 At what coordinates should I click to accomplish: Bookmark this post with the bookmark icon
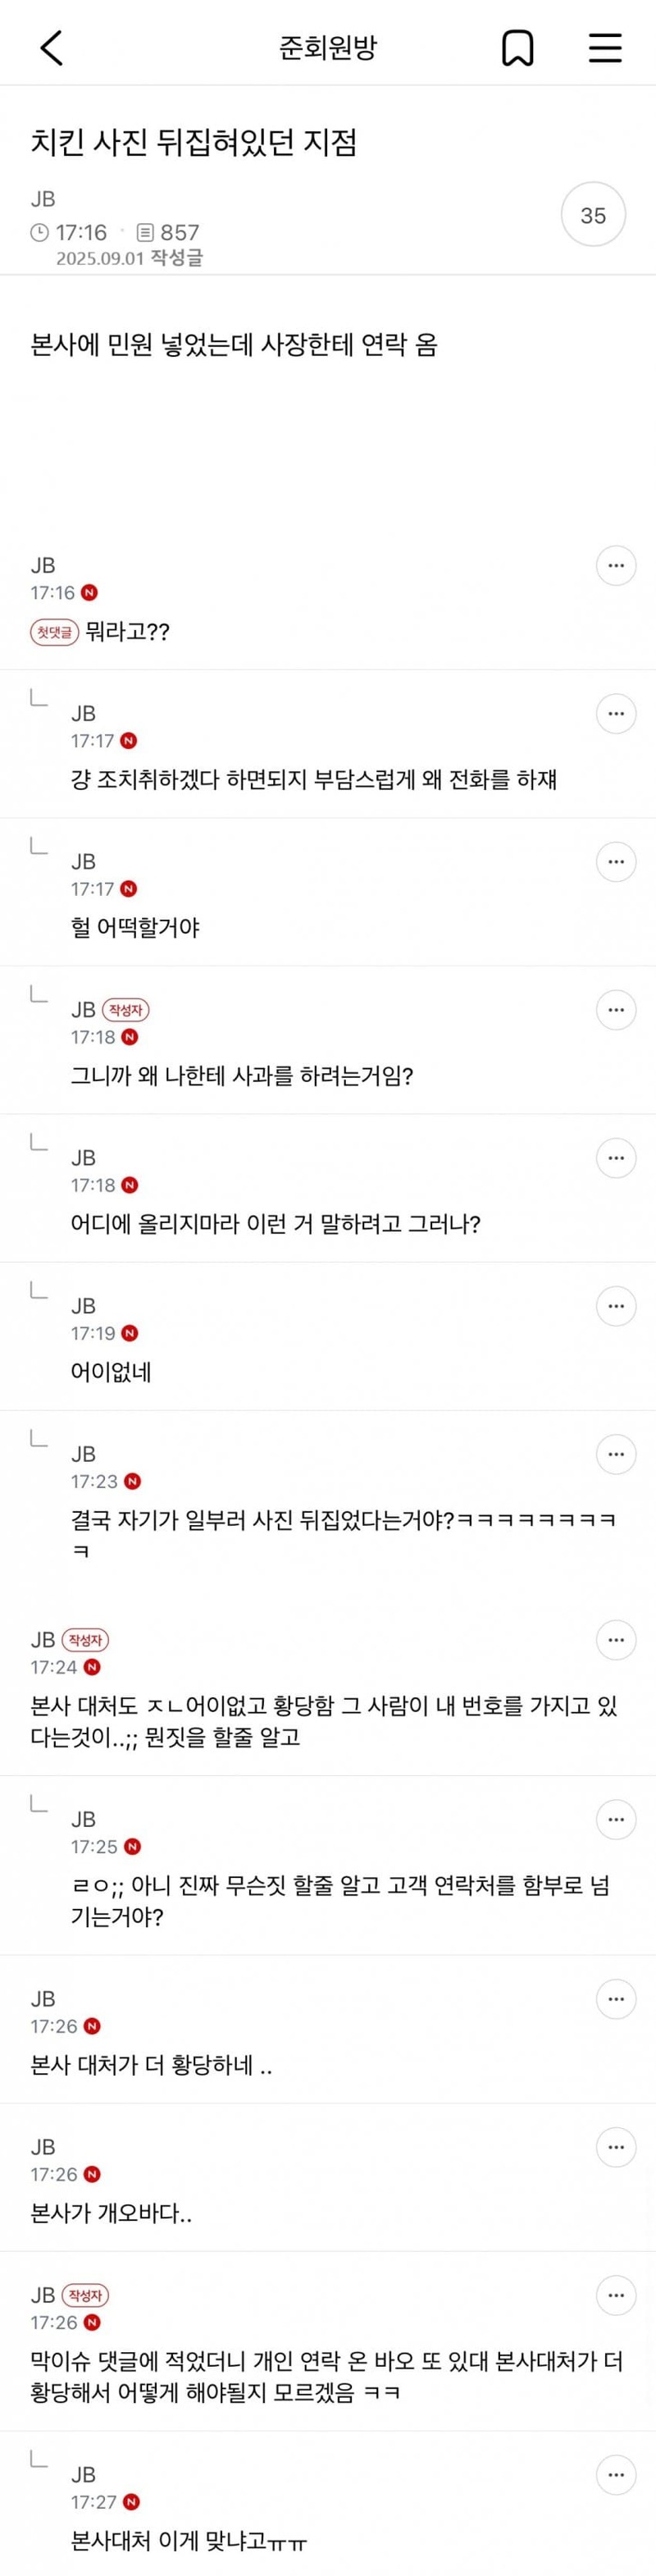517,47
